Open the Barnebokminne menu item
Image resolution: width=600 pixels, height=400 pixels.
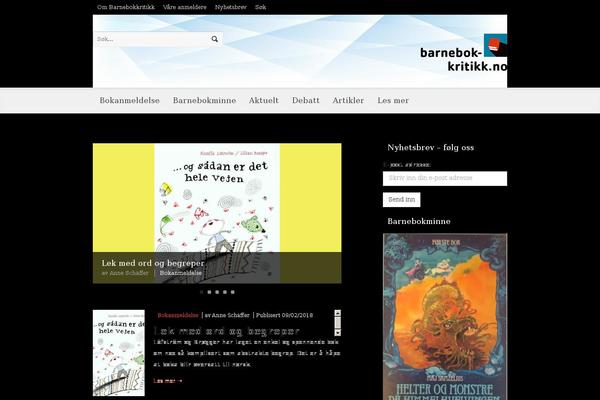coord(204,100)
